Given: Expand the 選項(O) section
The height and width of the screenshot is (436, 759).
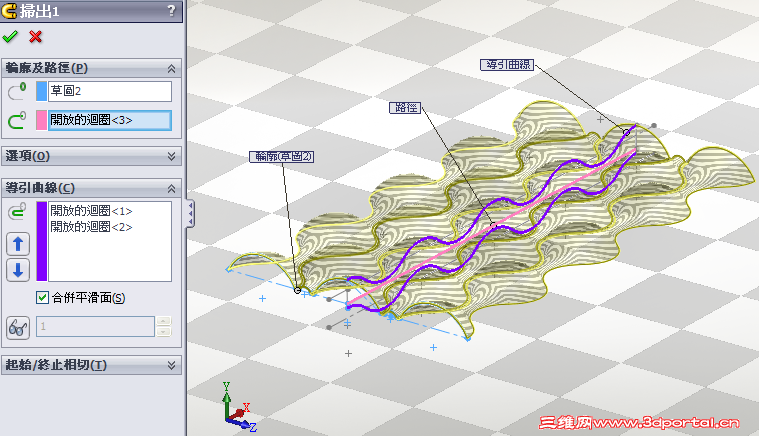Looking at the screenshot, I should [171, 156].
